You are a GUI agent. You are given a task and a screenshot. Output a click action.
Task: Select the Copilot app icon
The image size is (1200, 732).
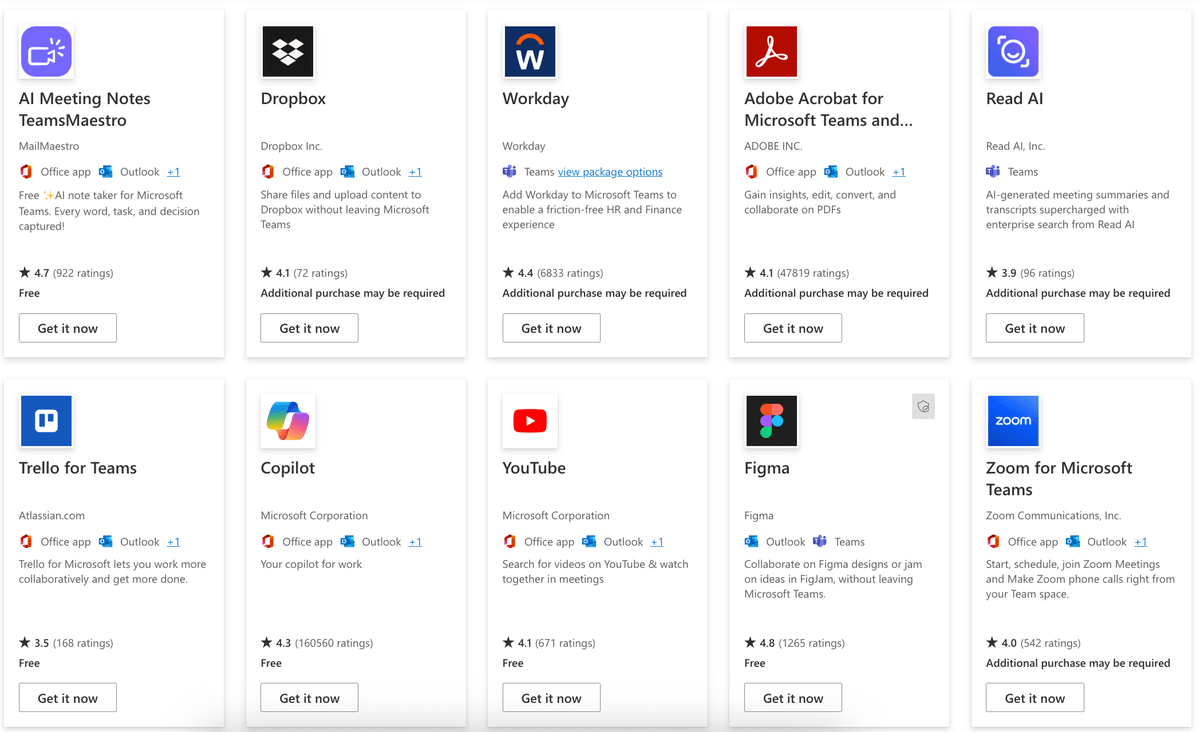point(288,421)
